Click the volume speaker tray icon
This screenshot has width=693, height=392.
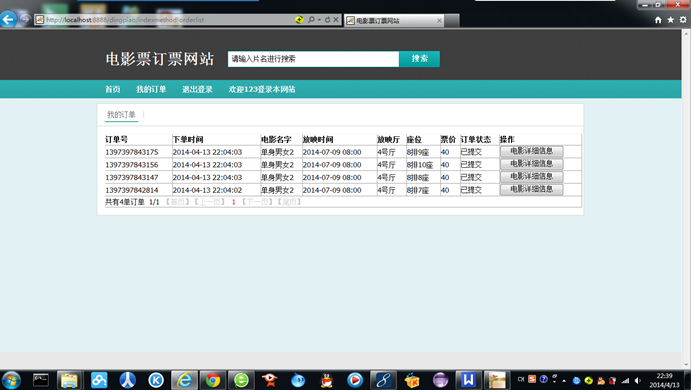tap(637, 381)
